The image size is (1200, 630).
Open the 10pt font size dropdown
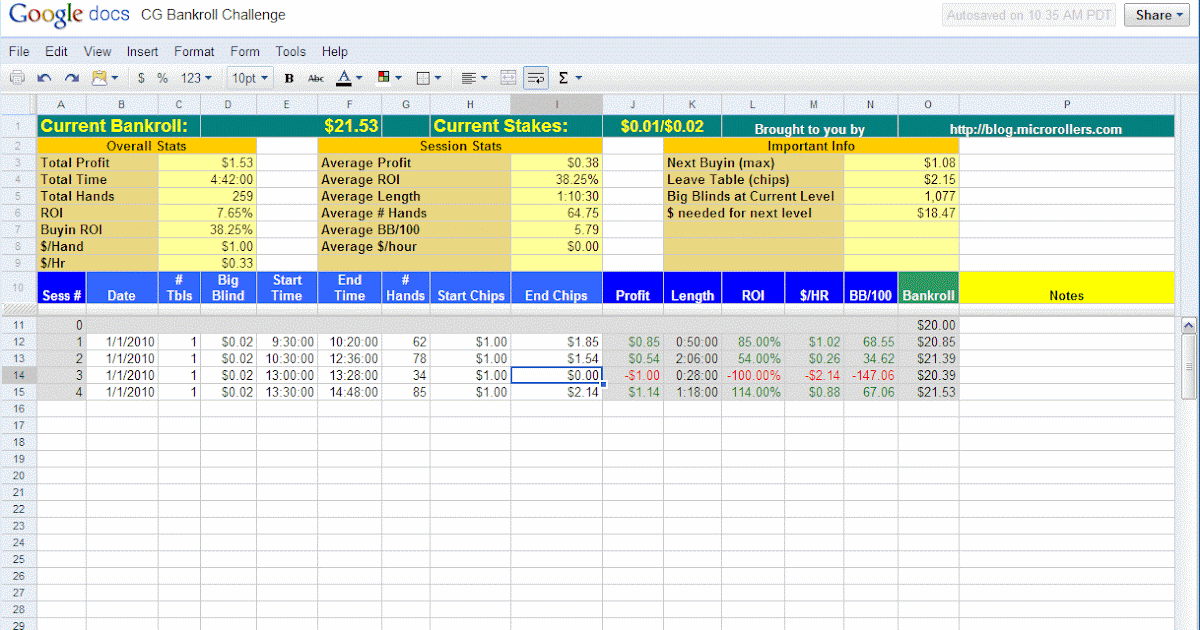pyautogui.click(x=249, y=77)
